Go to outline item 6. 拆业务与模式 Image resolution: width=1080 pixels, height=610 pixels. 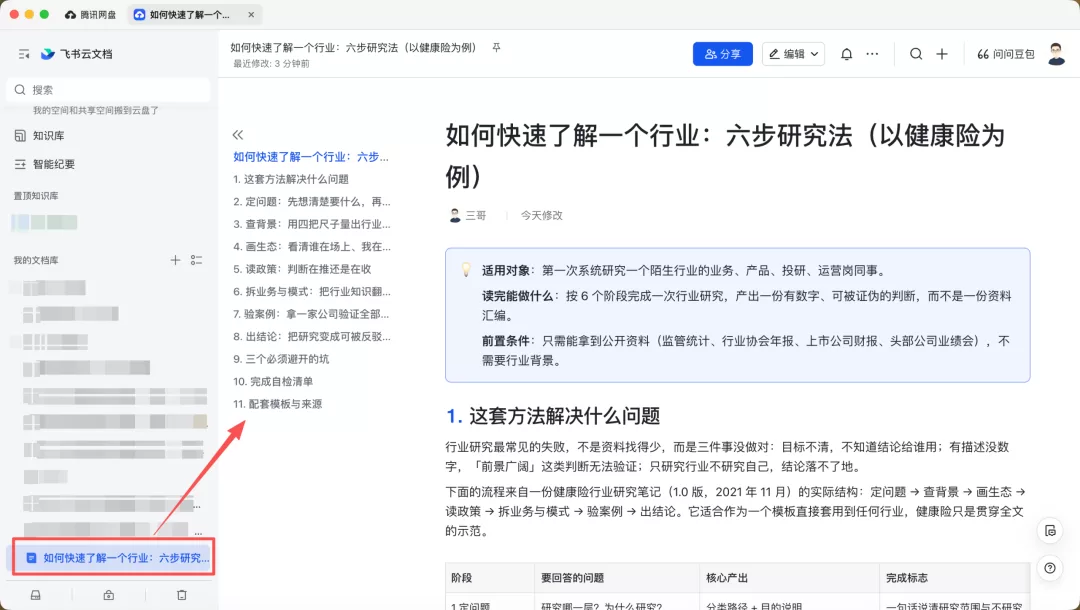(x=311, y=291)
